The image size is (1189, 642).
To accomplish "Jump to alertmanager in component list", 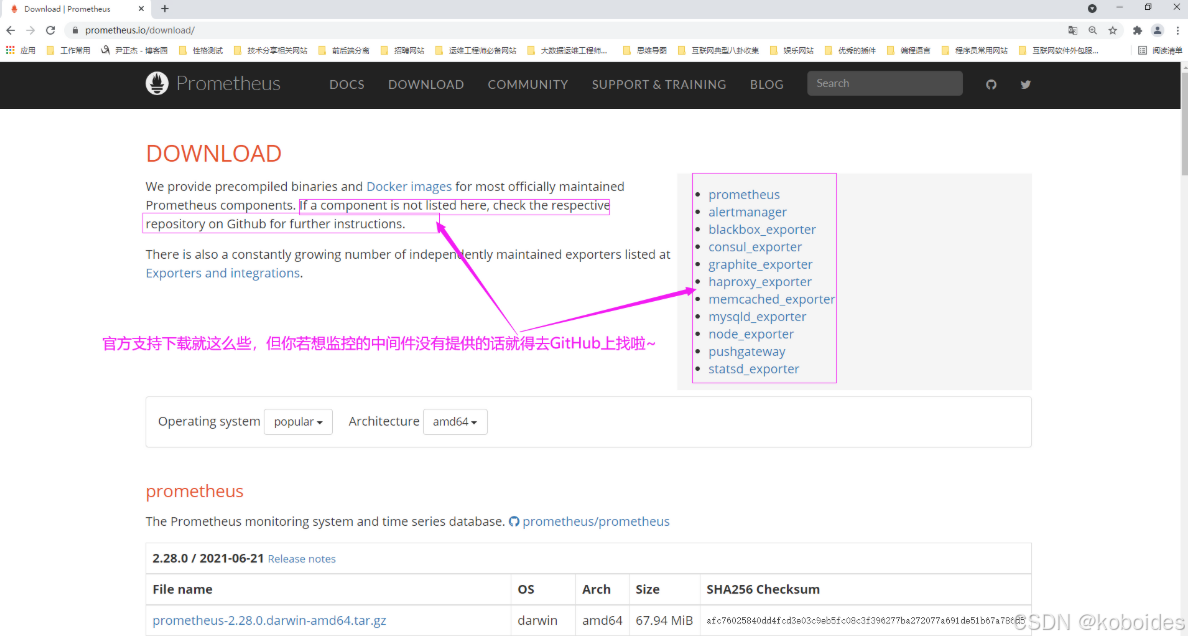I will click(x=748, y=212).
